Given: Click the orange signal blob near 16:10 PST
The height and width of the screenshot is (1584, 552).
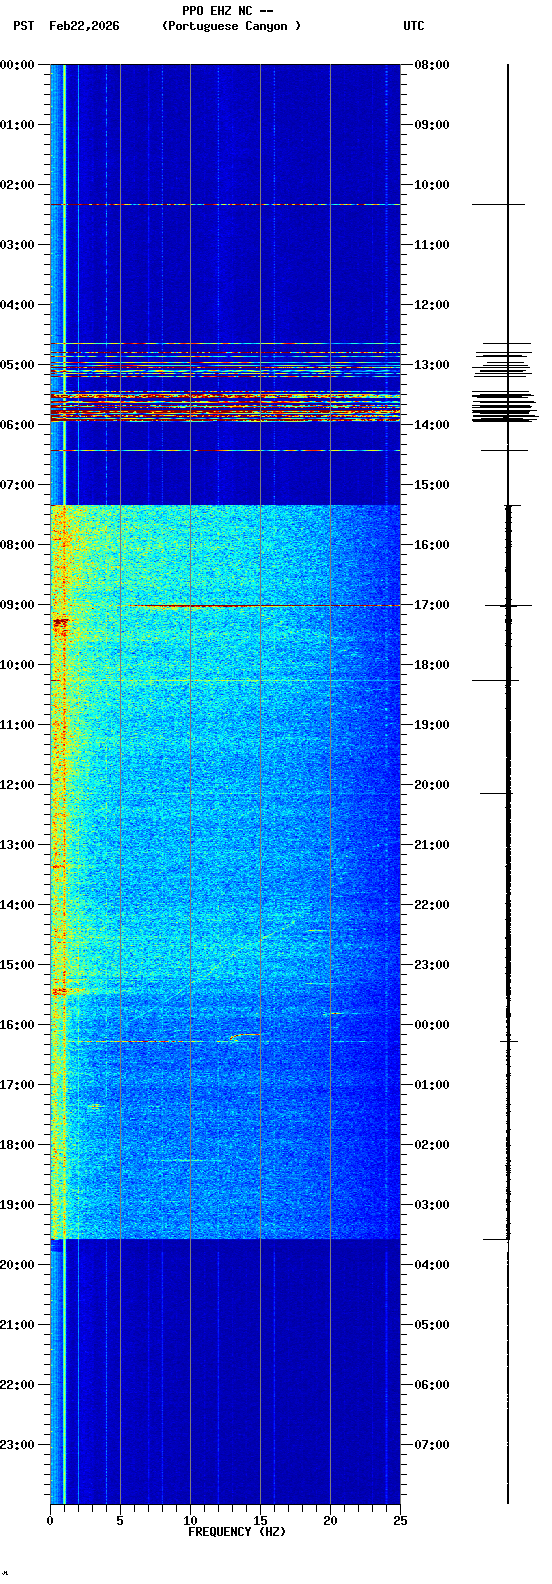Looking at the screenshot, I should [245, 1036].
